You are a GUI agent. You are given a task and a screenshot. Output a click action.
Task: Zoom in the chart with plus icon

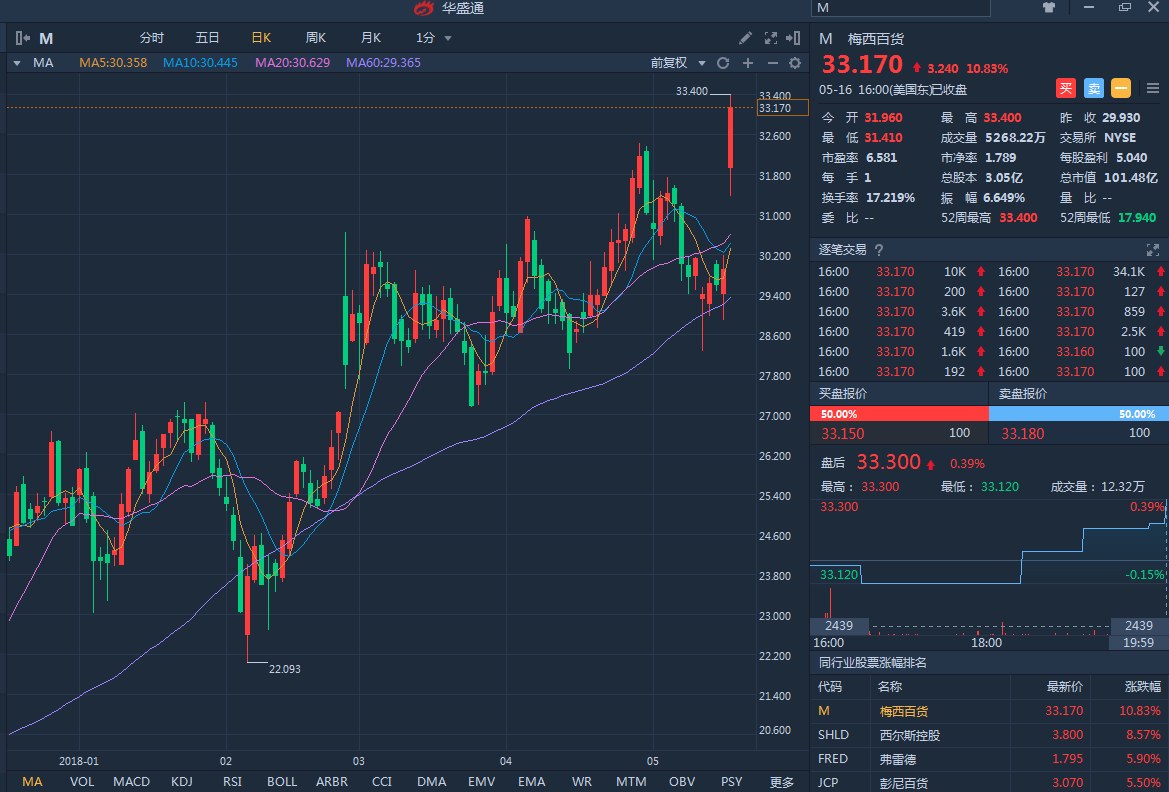(x=747, y=63)
